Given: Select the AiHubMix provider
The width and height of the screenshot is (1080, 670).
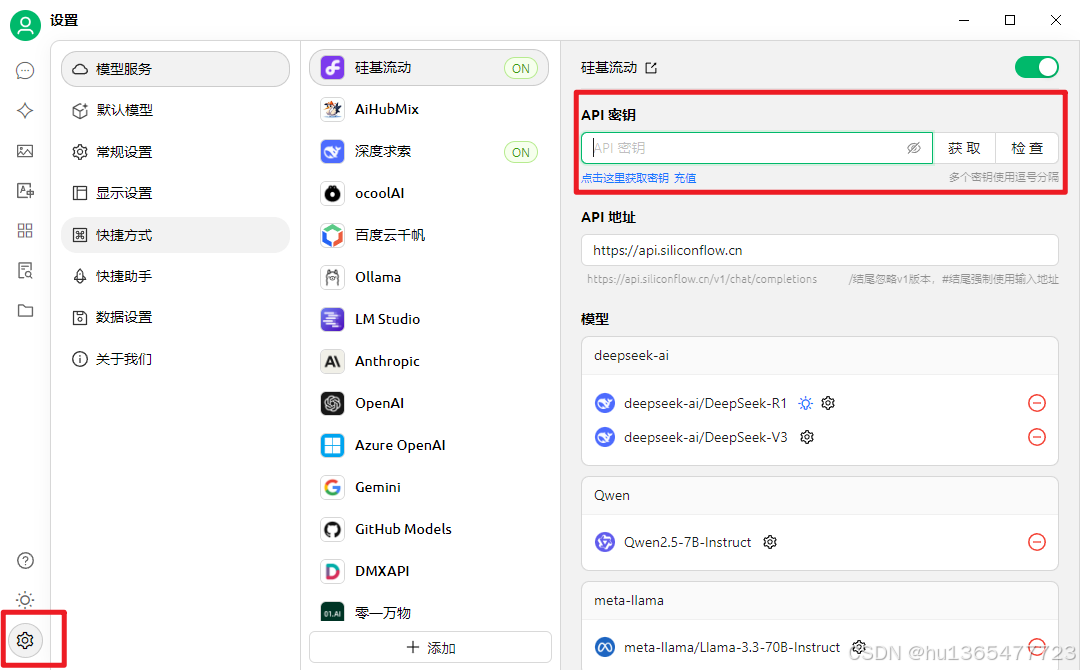Looking at the screenshot, I should pos(429,109).
